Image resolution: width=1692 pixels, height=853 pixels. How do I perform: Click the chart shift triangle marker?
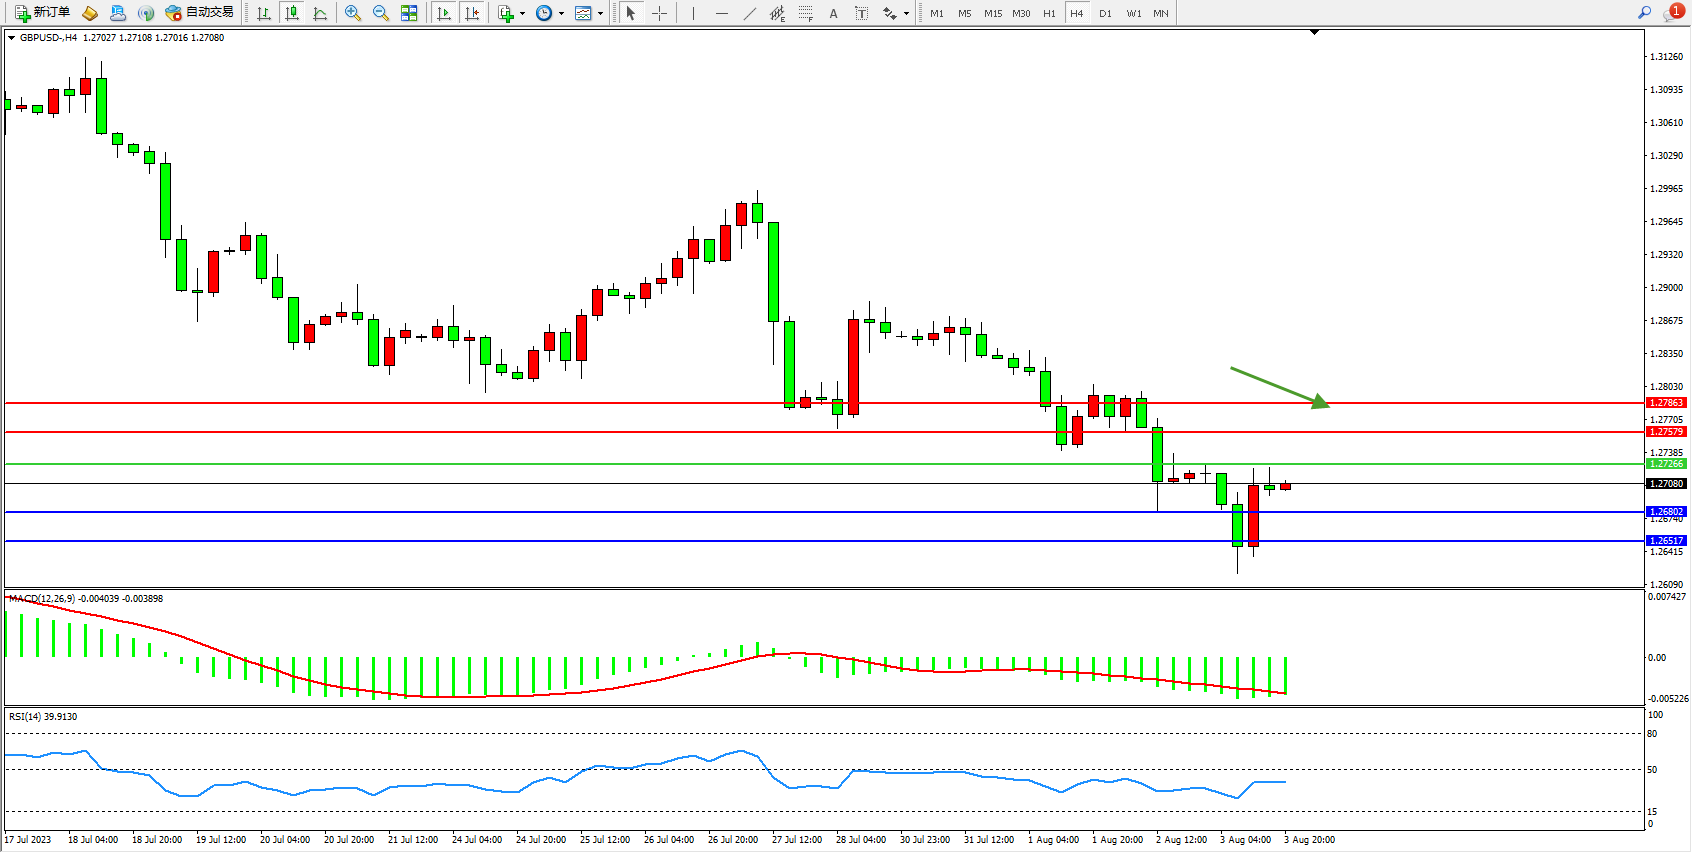(1314, 33)
